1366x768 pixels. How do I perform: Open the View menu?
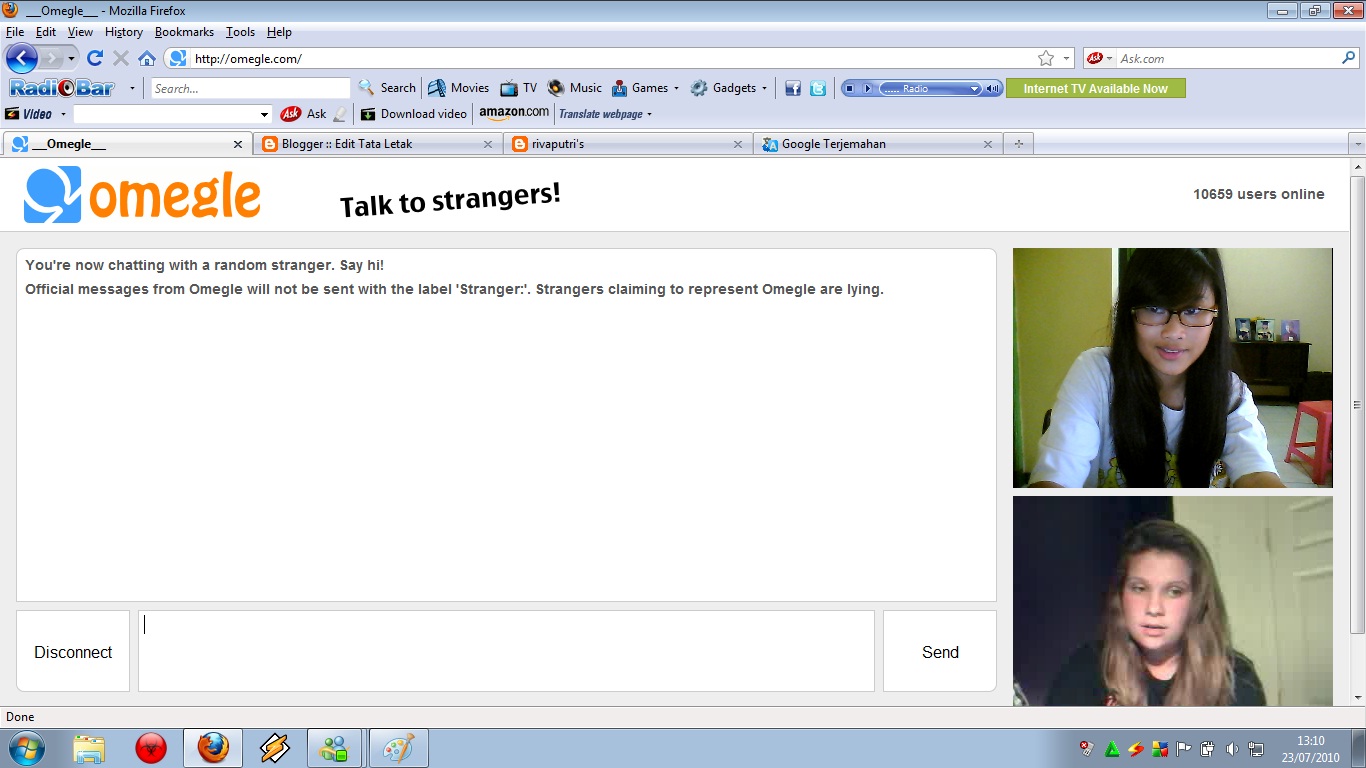[80, 32]
